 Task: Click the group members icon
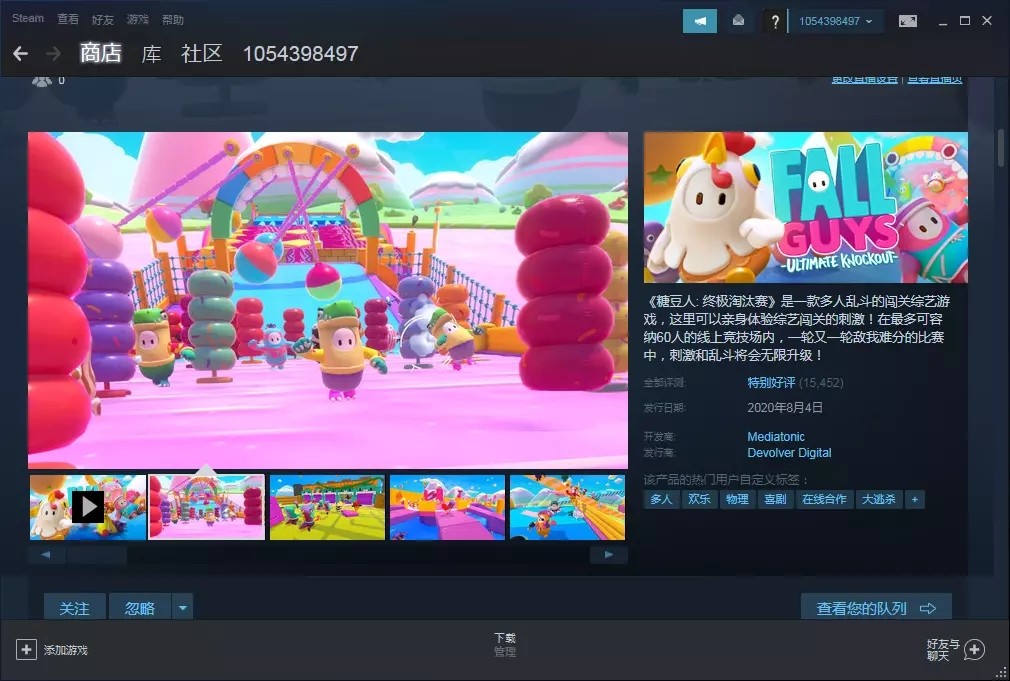[42, 81]
